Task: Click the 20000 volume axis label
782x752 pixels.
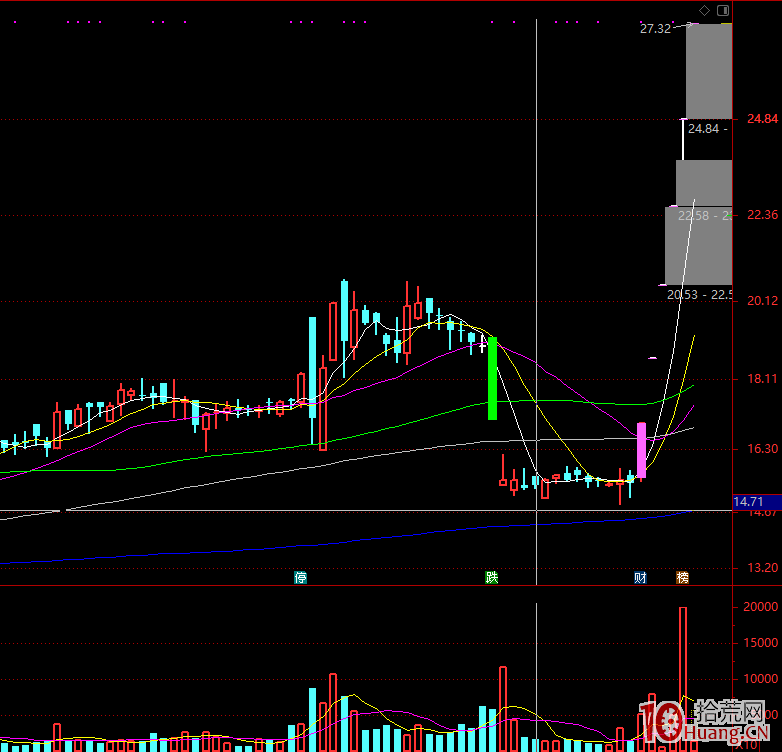Action: coord(761,607)
